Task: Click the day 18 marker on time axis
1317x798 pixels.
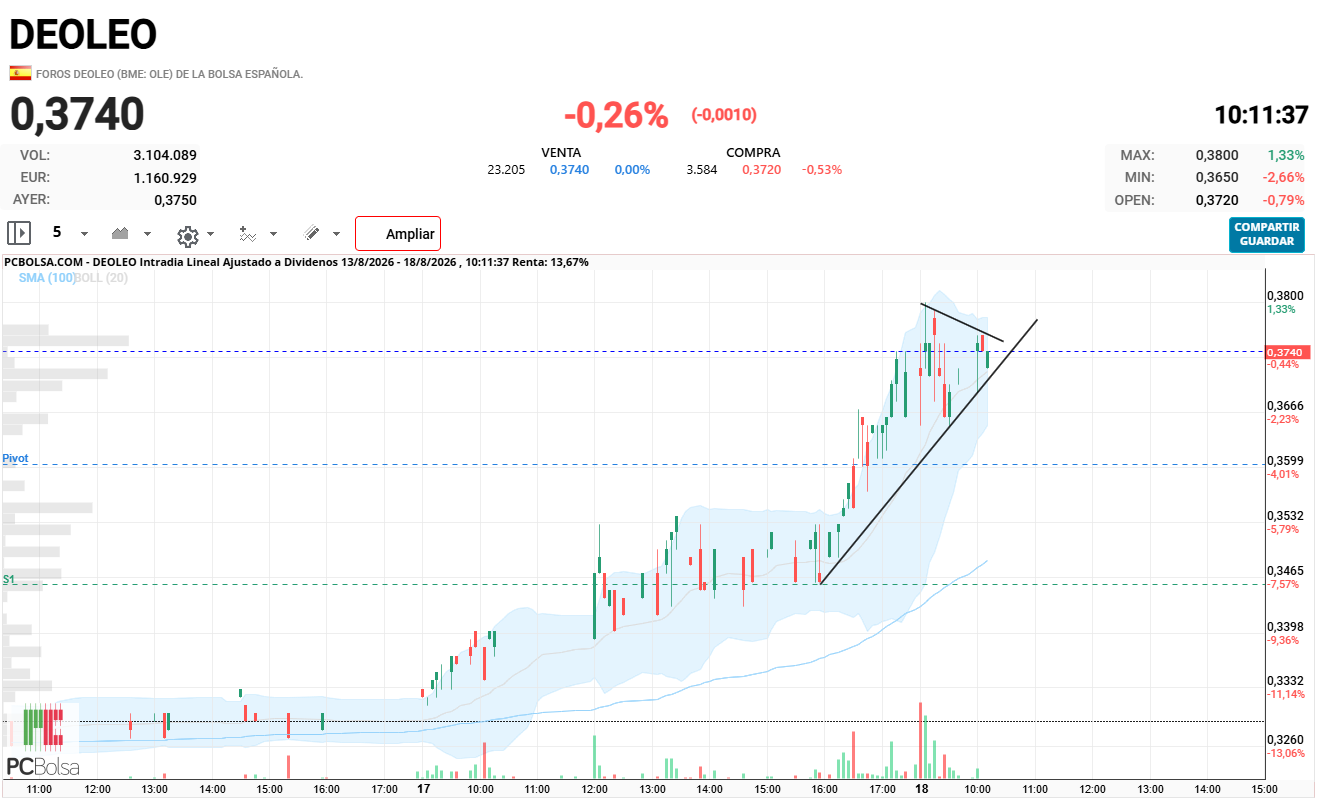Action: coord(922,789)
